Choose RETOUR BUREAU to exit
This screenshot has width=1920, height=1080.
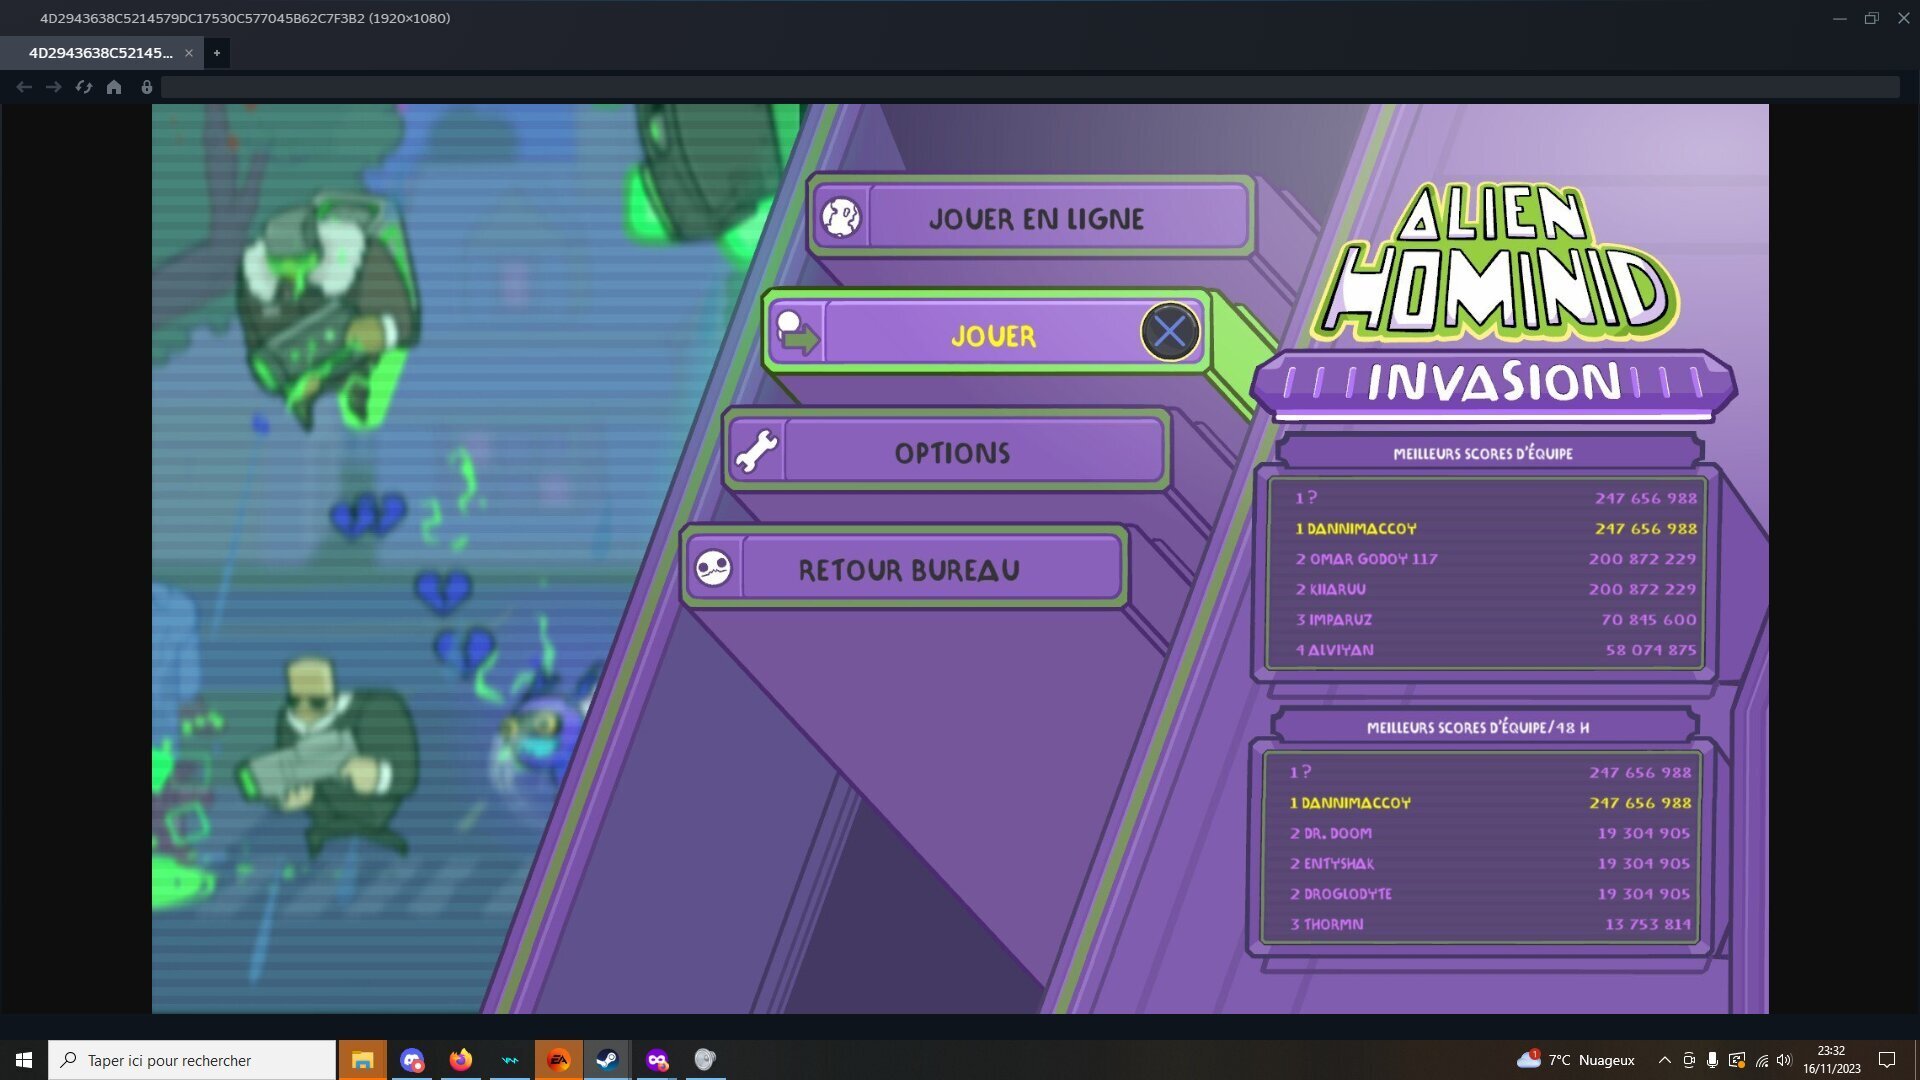(x=905, y=568)
